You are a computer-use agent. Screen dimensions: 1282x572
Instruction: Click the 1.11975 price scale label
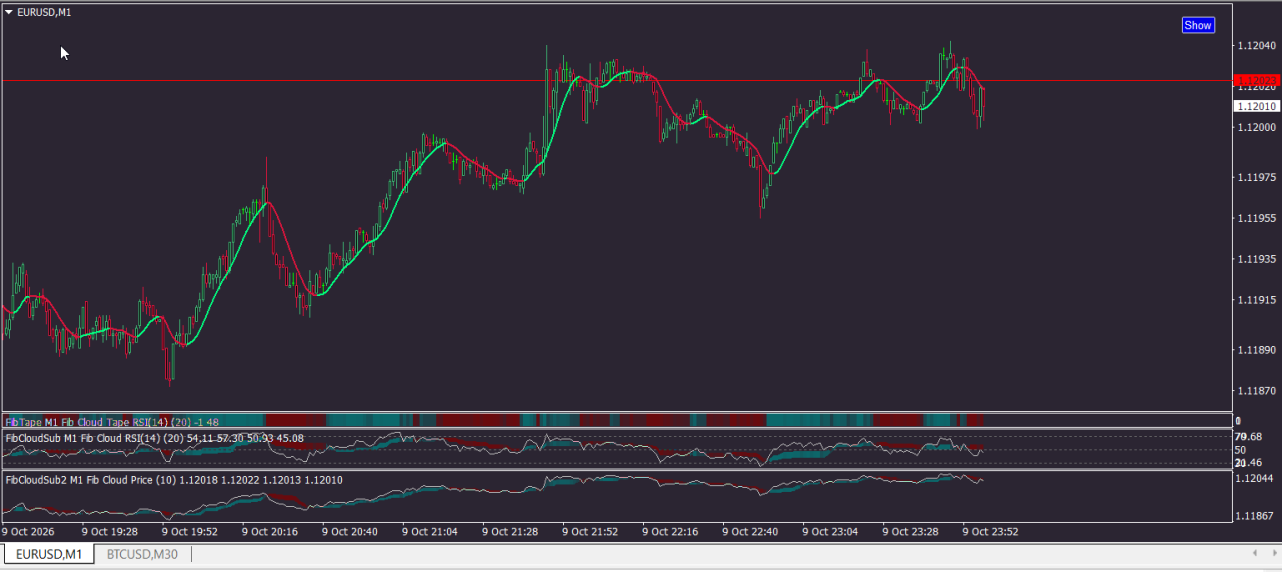(1256, 177)
